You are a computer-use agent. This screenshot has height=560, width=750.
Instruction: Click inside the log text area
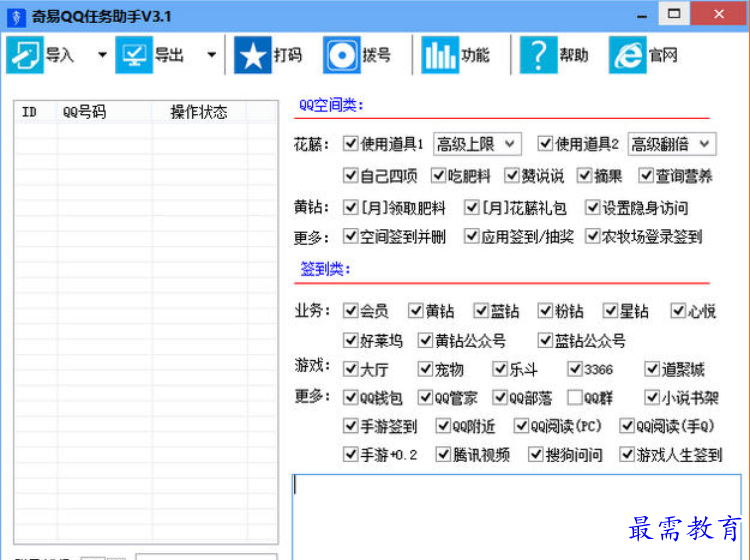tap(517, 517)
